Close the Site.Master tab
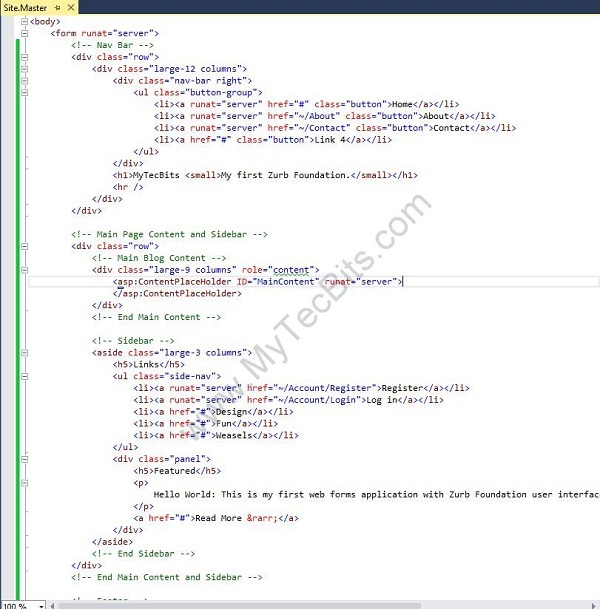 point(71,7)
